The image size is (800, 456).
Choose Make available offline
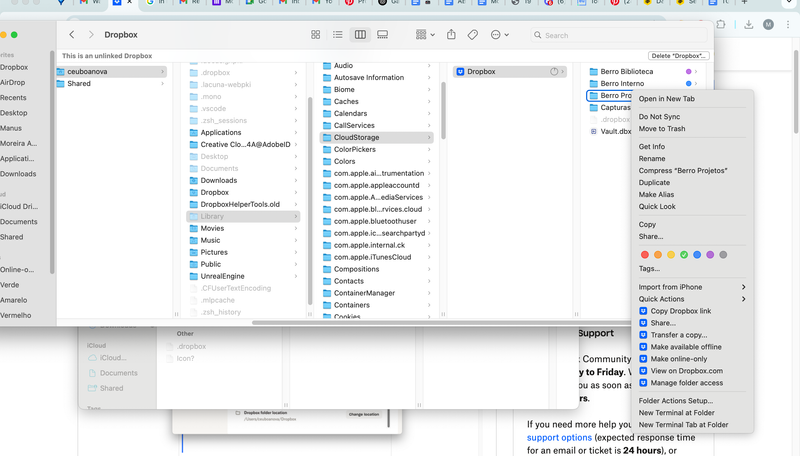685,347
